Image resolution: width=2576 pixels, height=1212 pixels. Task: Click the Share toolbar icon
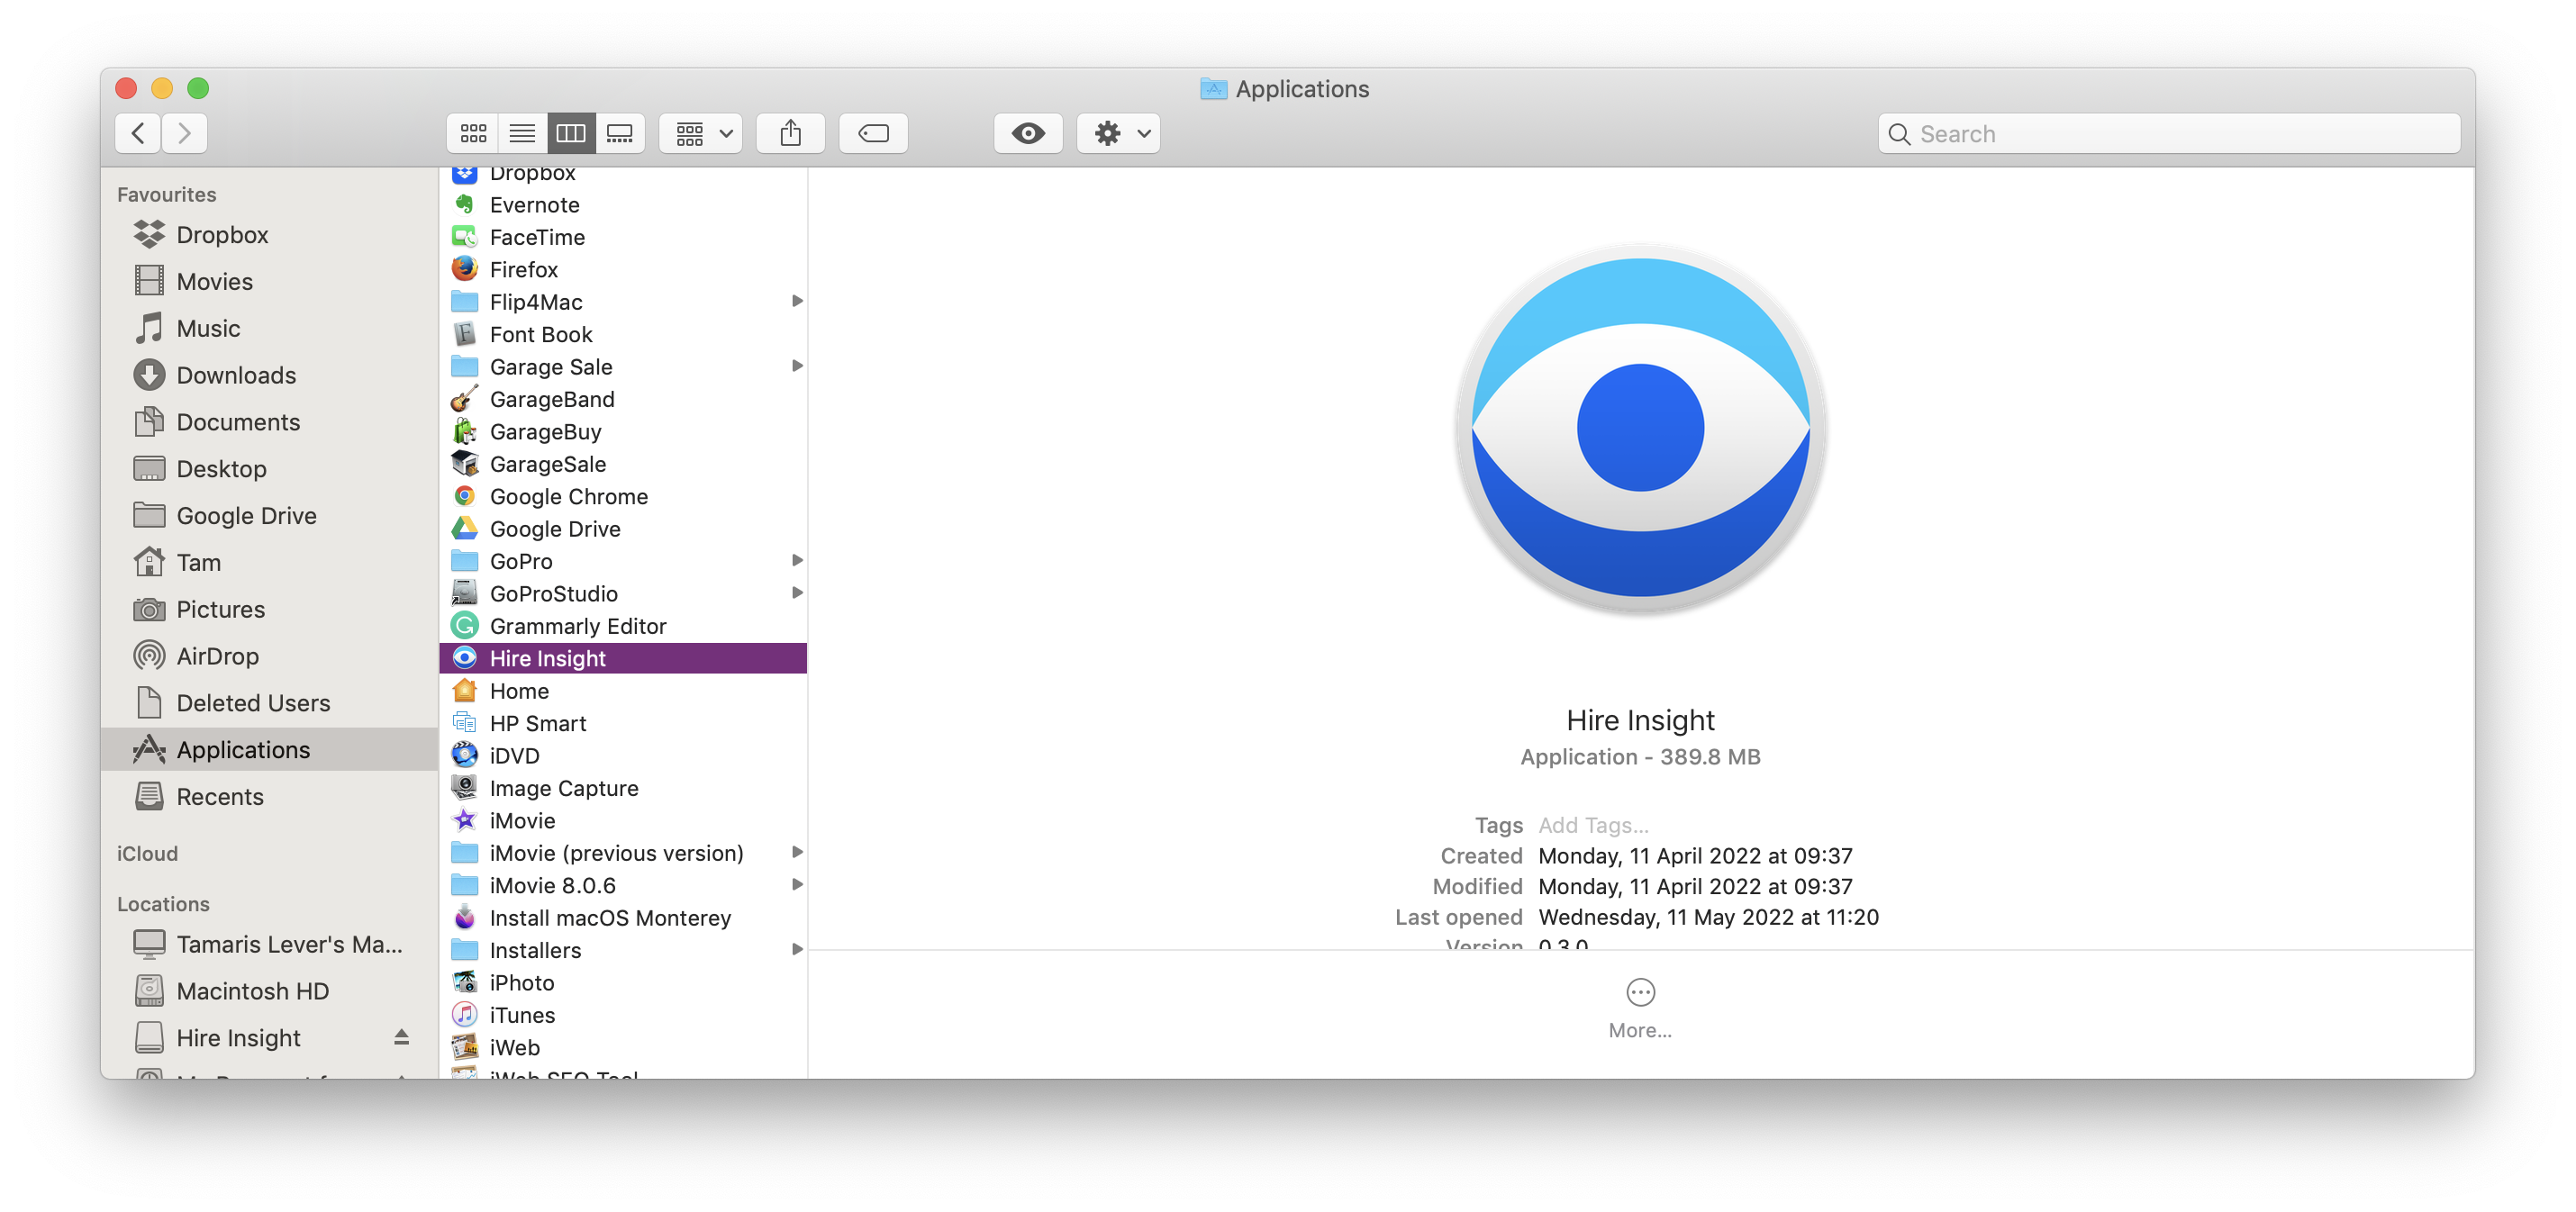point(790,133)
